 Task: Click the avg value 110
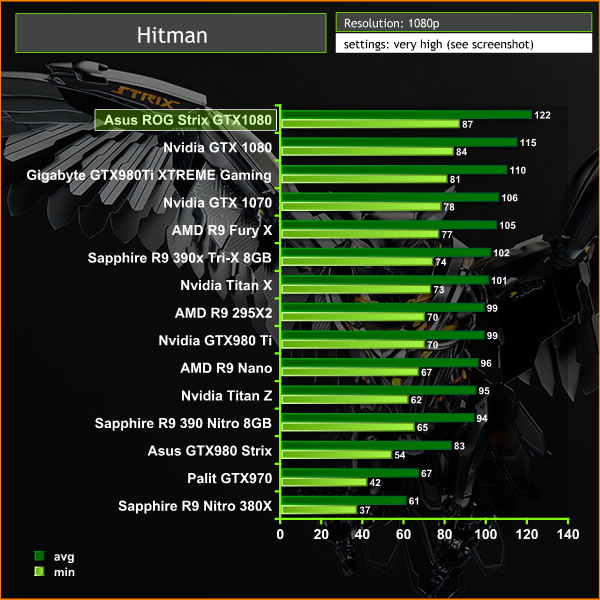[x=518, y=170]
